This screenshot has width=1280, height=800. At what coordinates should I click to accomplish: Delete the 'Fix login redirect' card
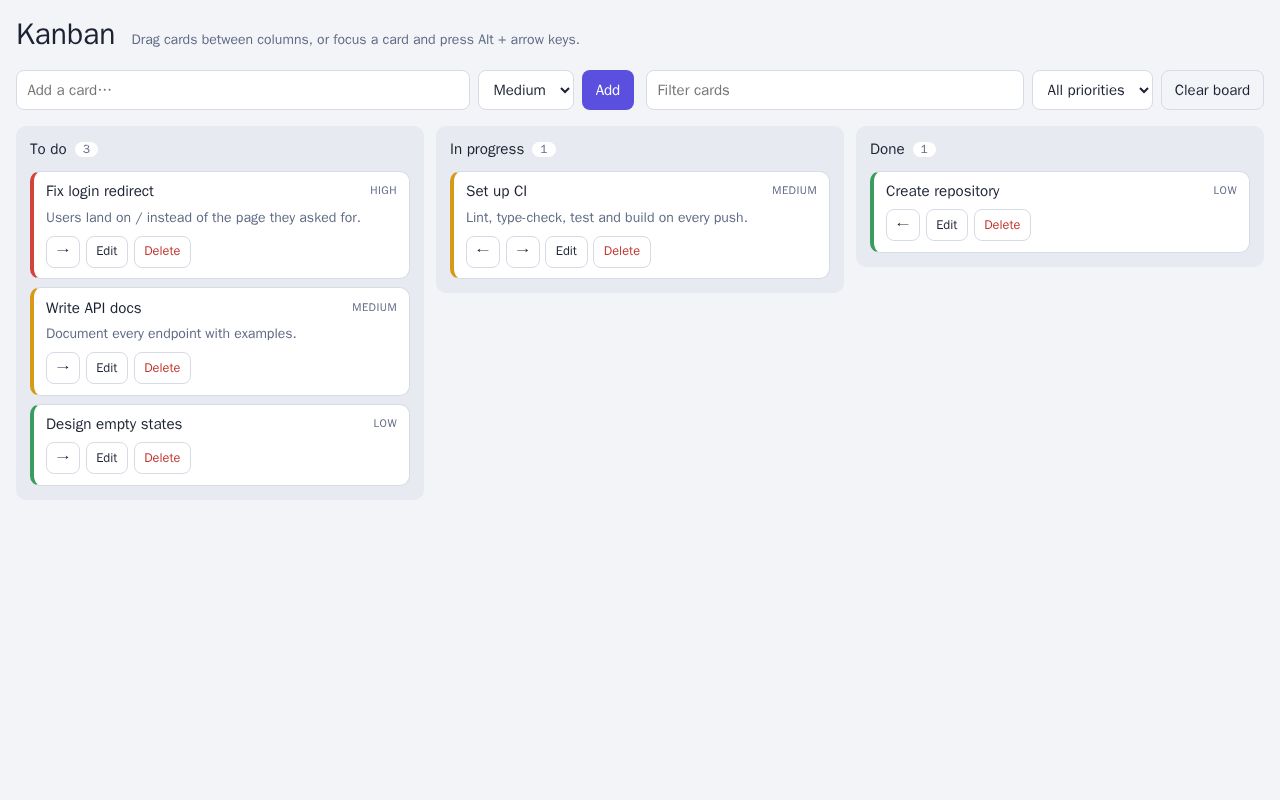tap(162, 252)
